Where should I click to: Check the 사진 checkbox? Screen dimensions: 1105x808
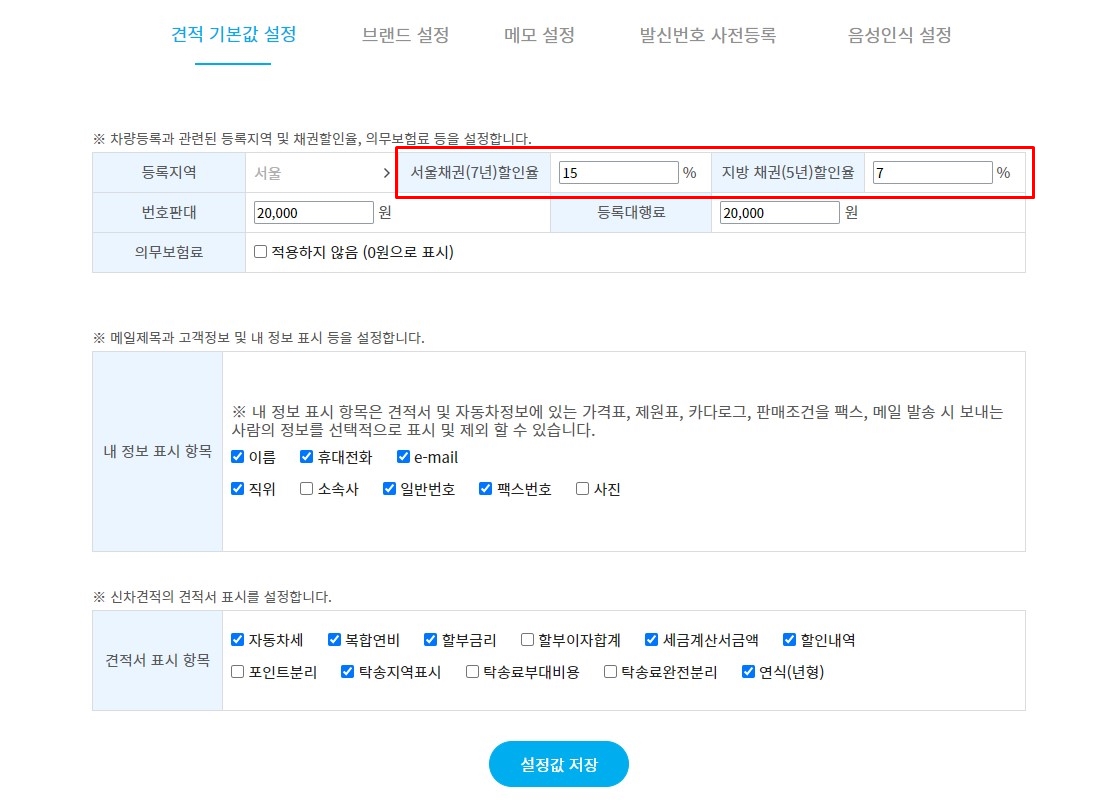tap(582, 488)
